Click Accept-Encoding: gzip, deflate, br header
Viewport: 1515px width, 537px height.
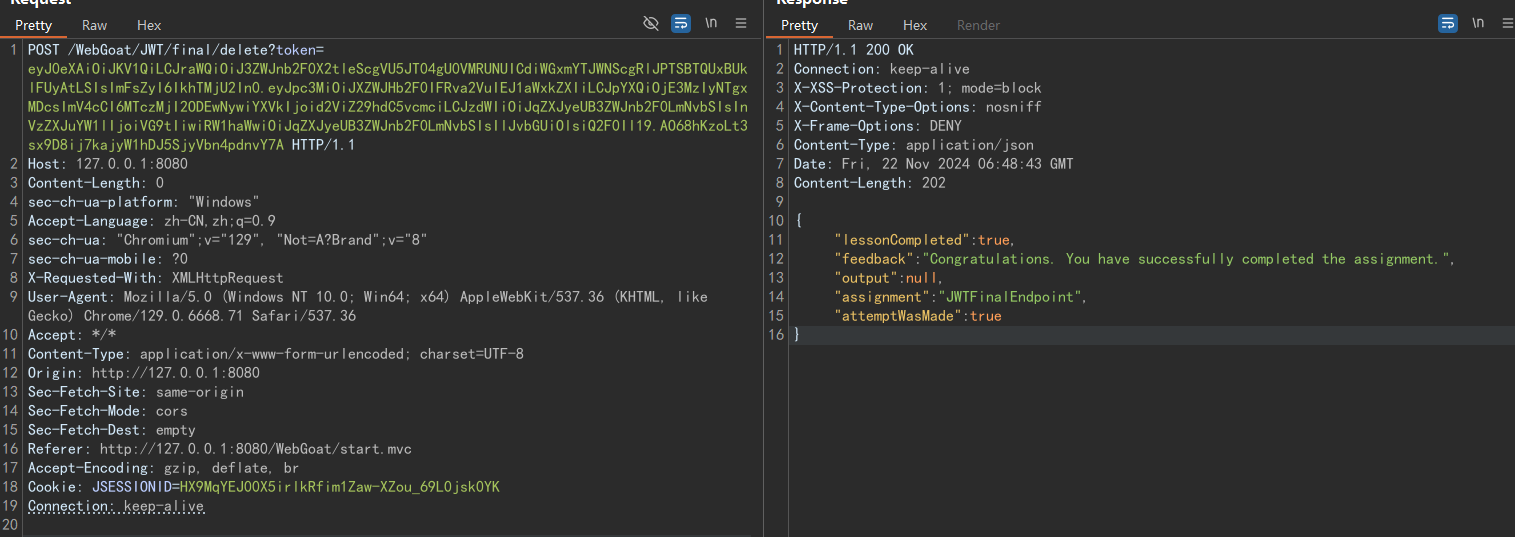tap(163, 468)
